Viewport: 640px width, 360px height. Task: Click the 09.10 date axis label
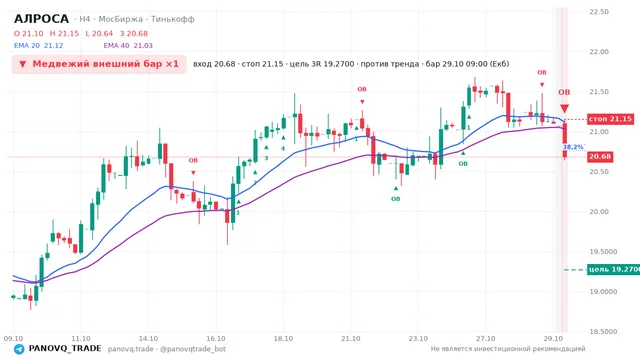pos(13,339)
